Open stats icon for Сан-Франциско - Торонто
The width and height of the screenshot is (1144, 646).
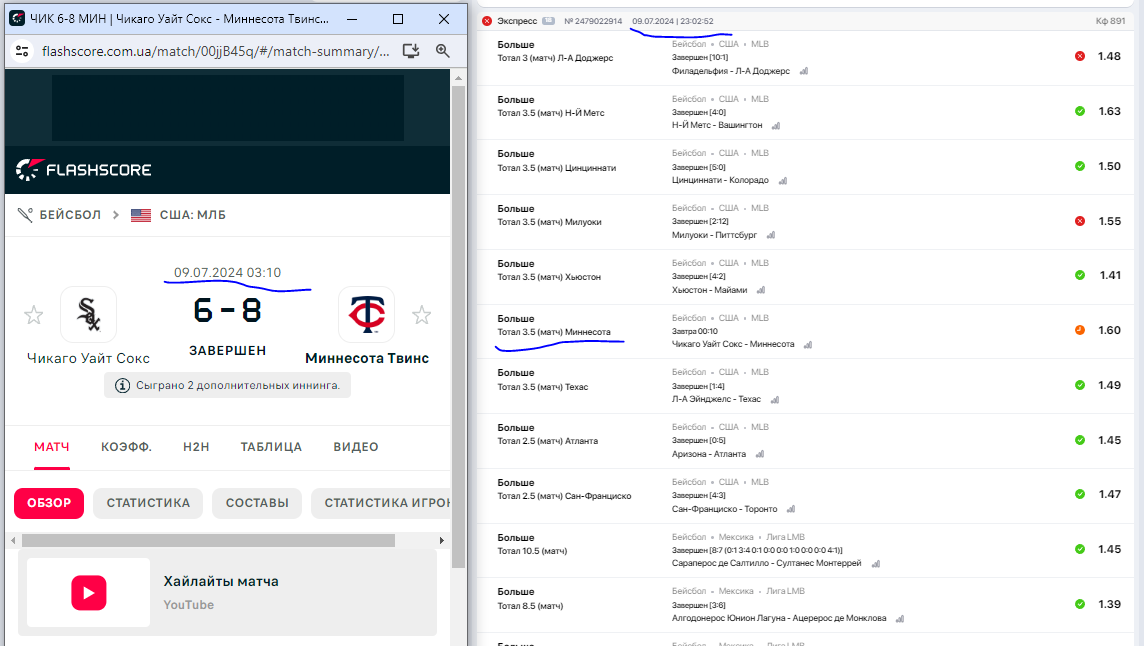pyautogui.click(x=791, y=509)
